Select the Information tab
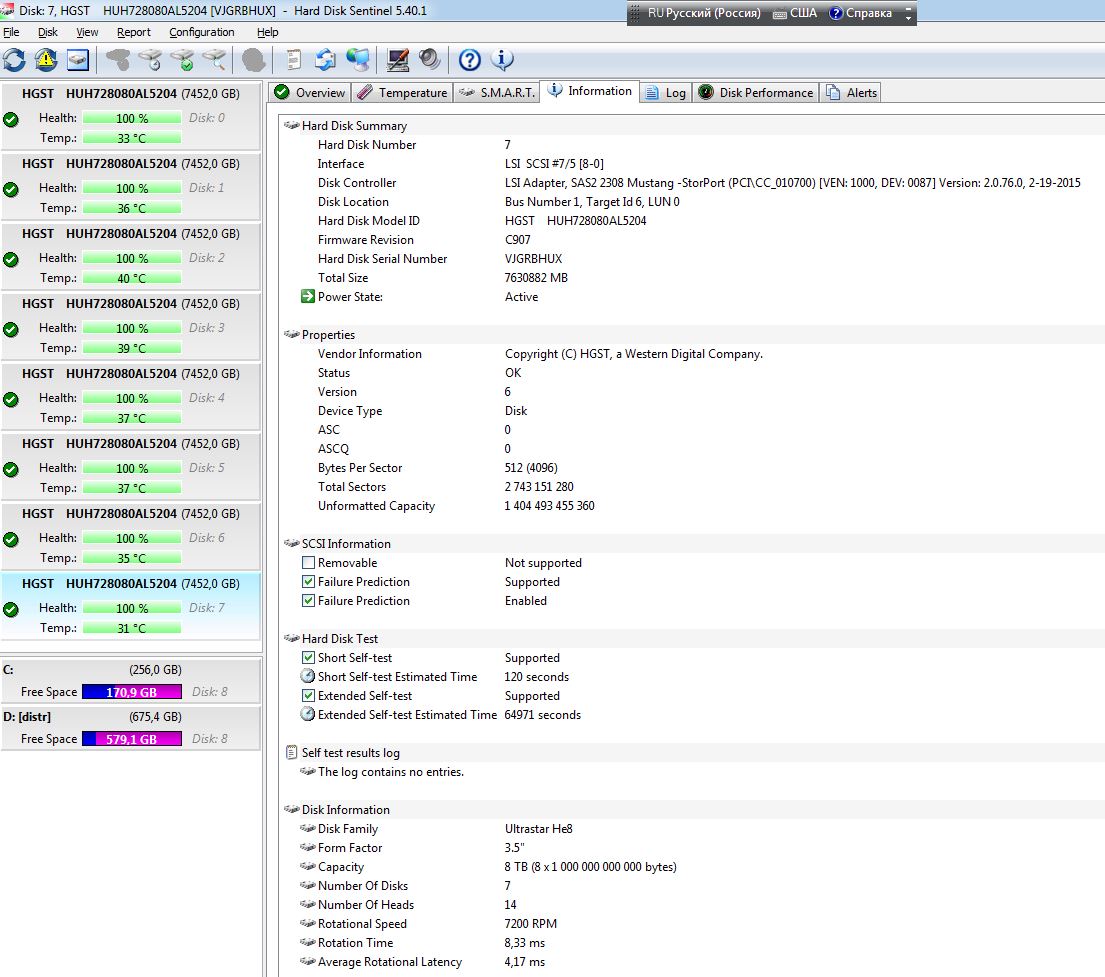 pos(590,91)
